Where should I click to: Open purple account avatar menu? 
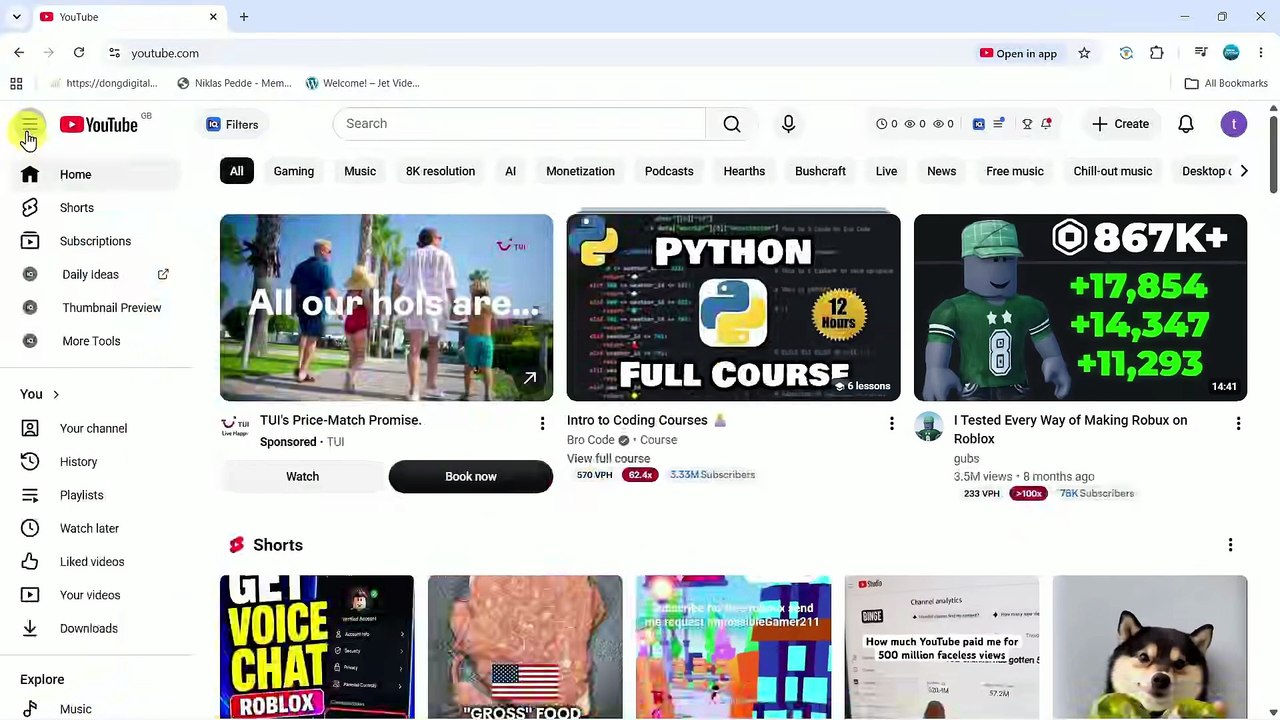click(1234, 124)
